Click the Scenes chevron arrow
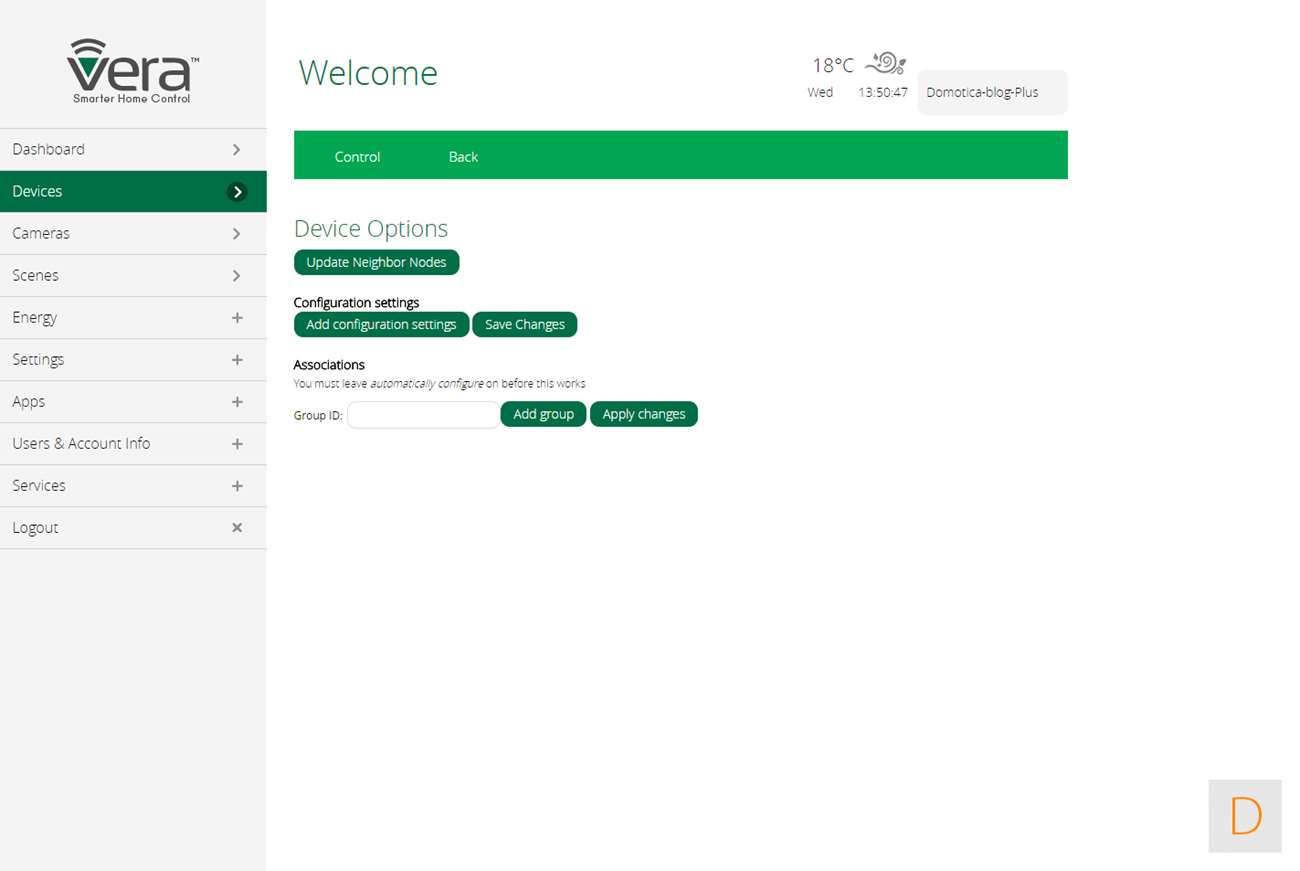The height and width of the screenshot is (871, 1300). (x=237, y=275)
